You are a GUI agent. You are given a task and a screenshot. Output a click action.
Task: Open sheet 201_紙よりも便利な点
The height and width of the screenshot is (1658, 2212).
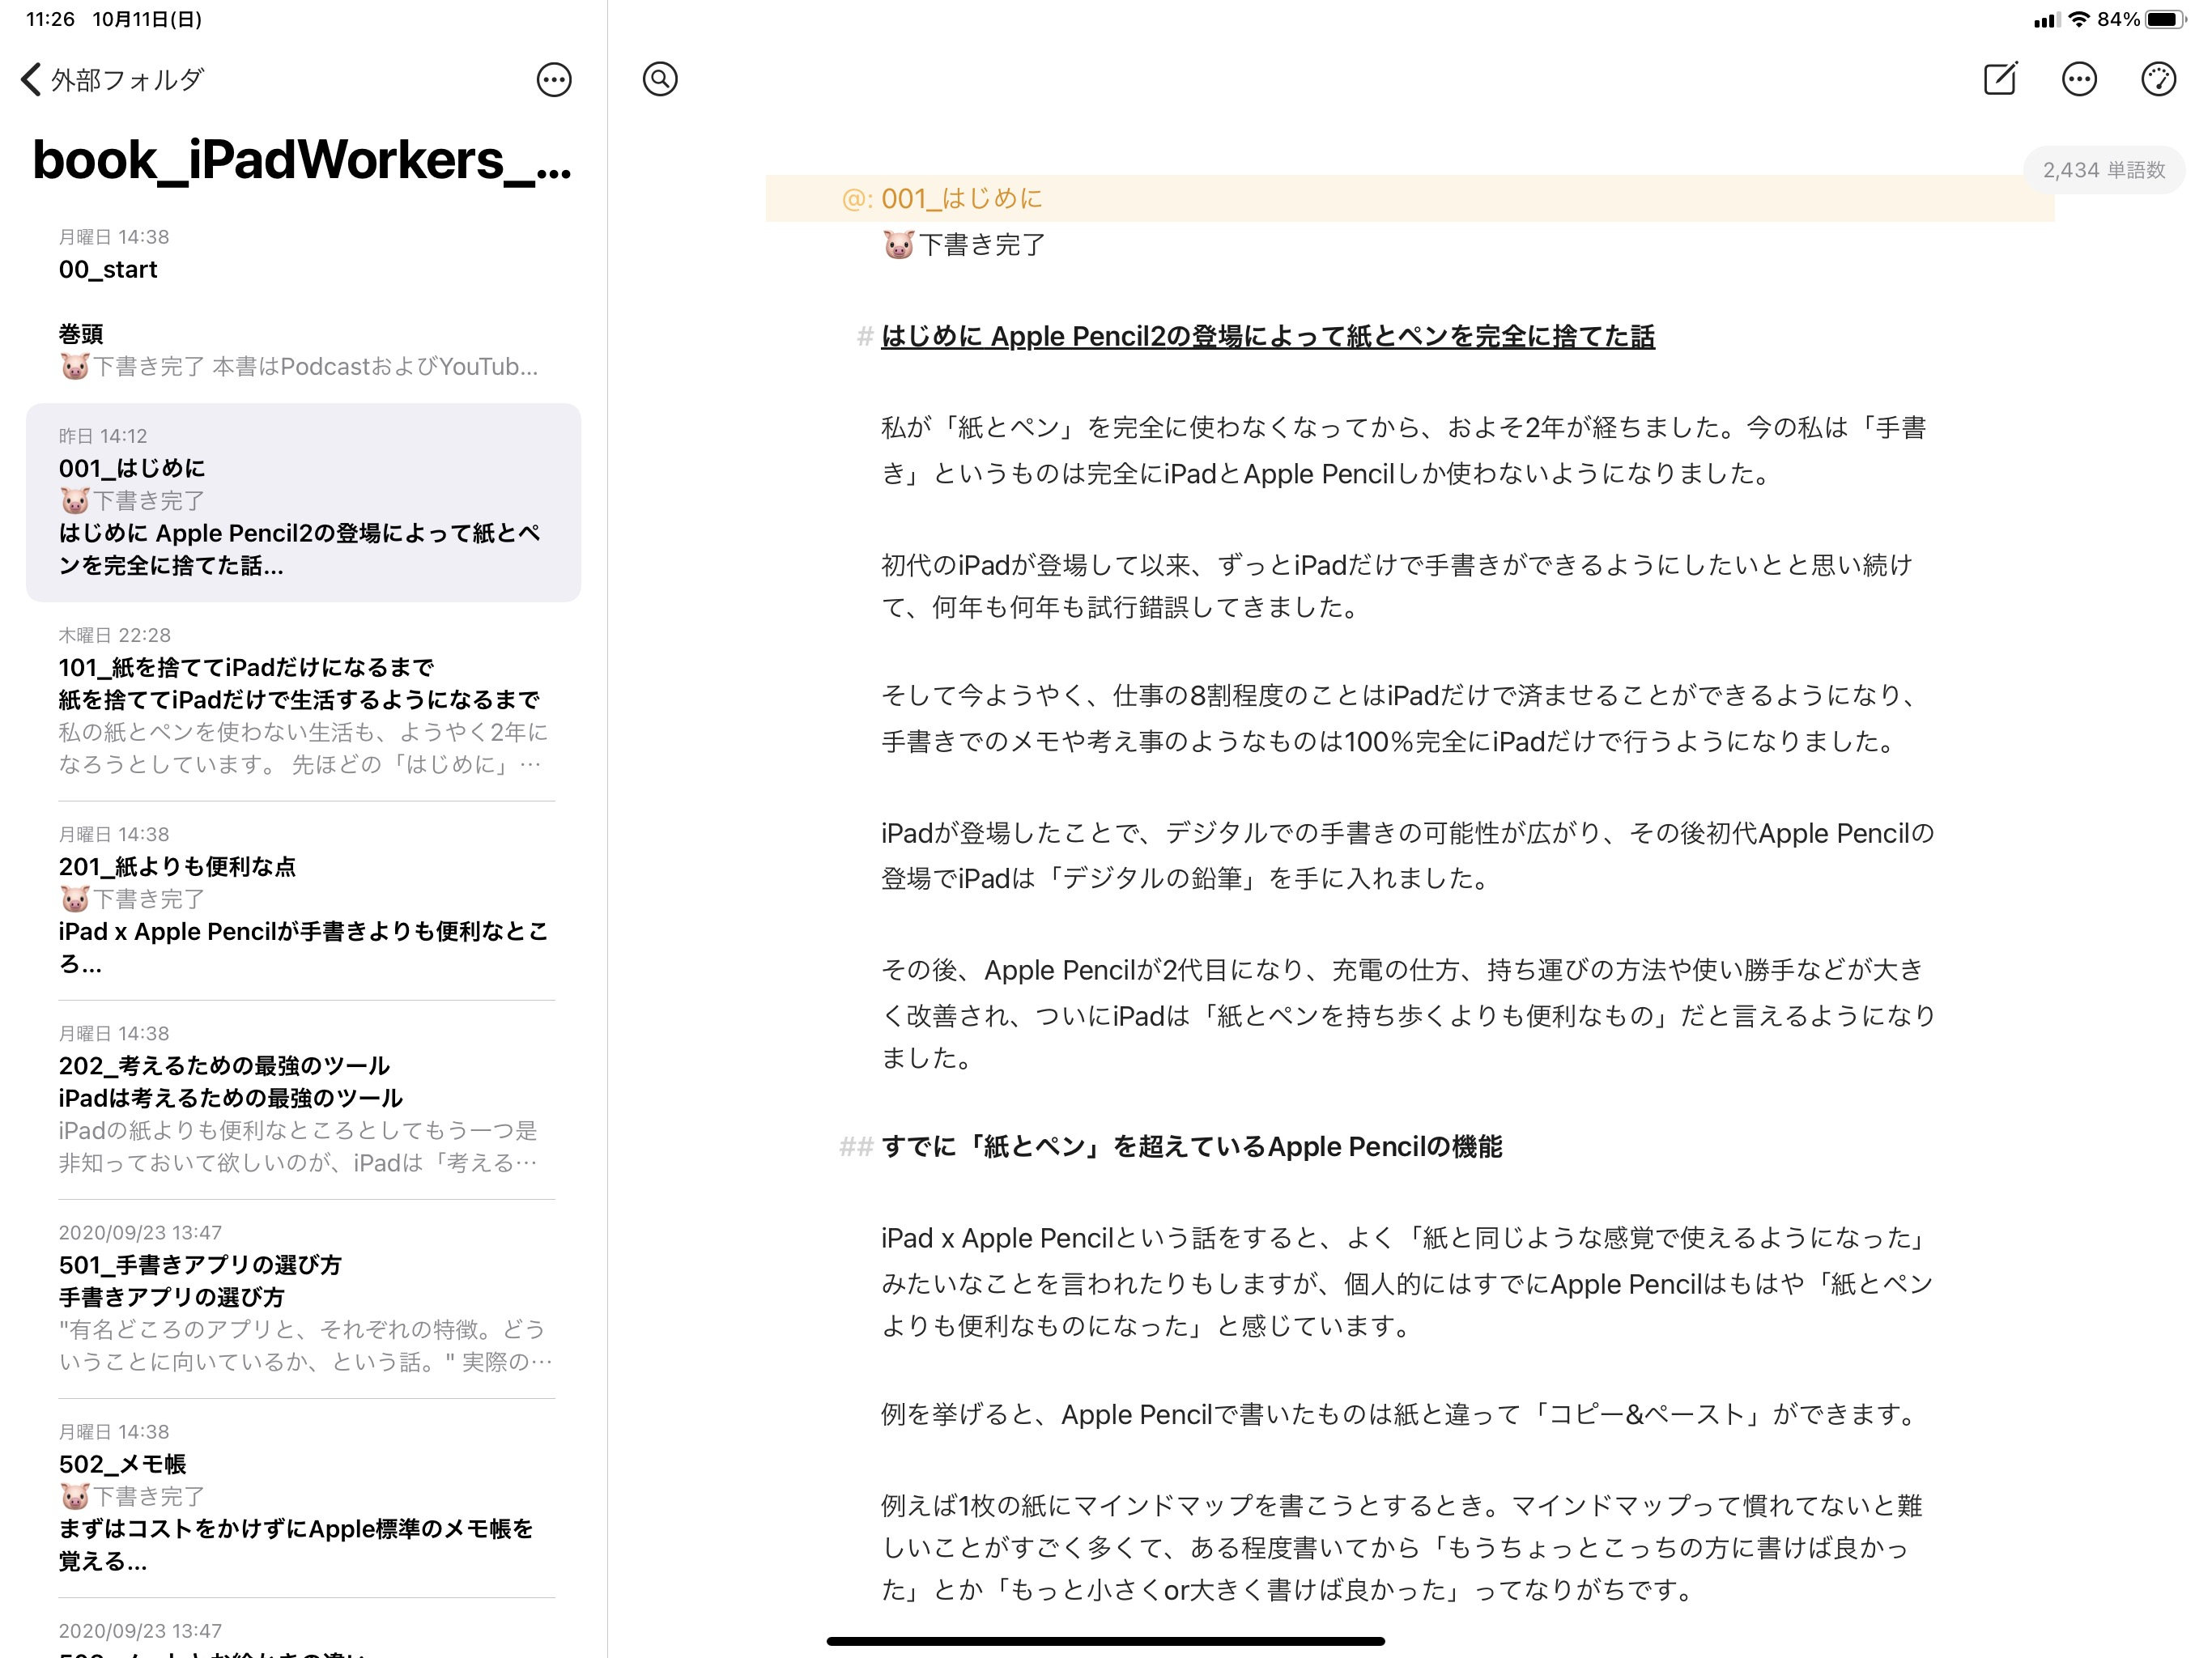click(303, 899)
